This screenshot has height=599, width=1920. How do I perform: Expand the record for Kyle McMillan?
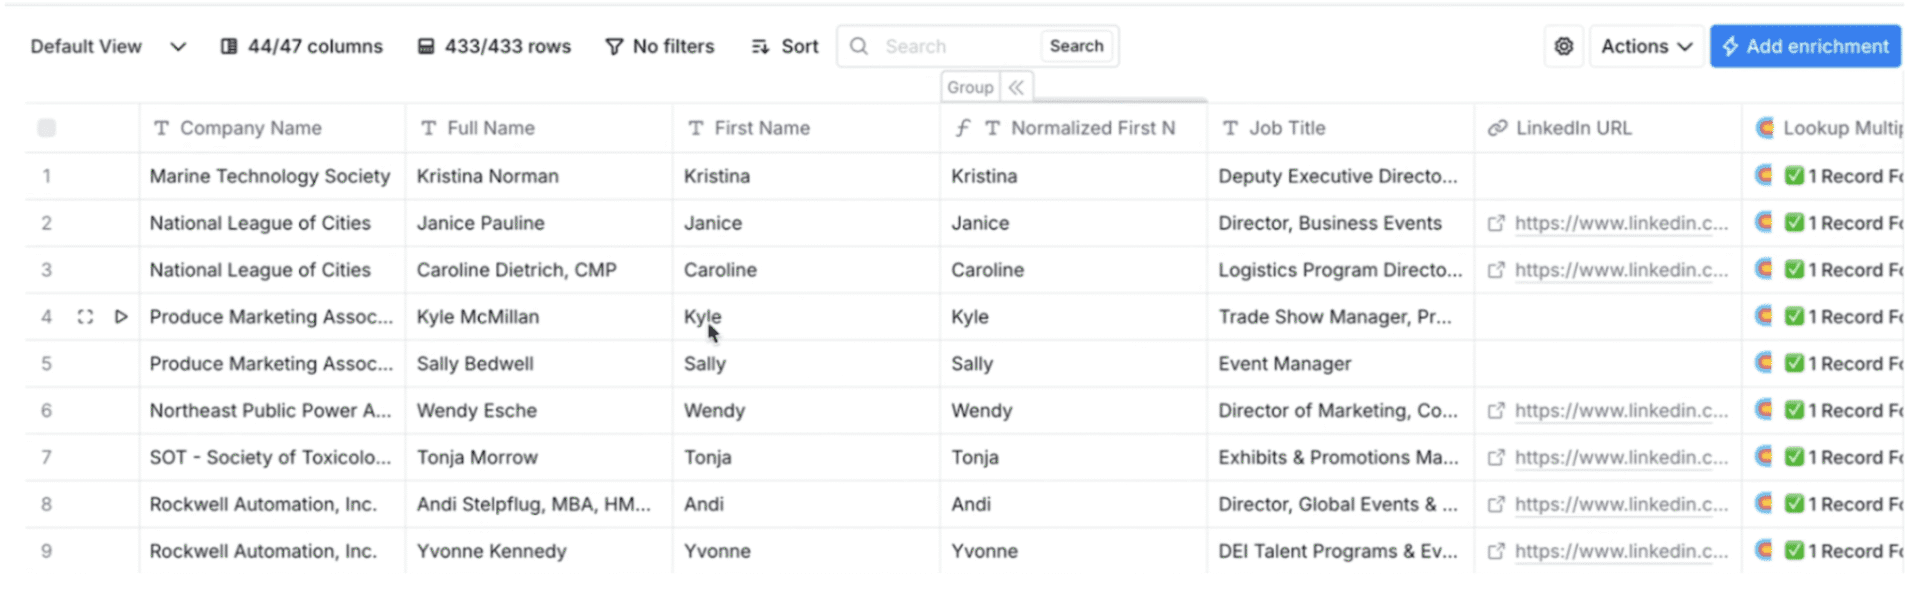(x=85, y=316)
